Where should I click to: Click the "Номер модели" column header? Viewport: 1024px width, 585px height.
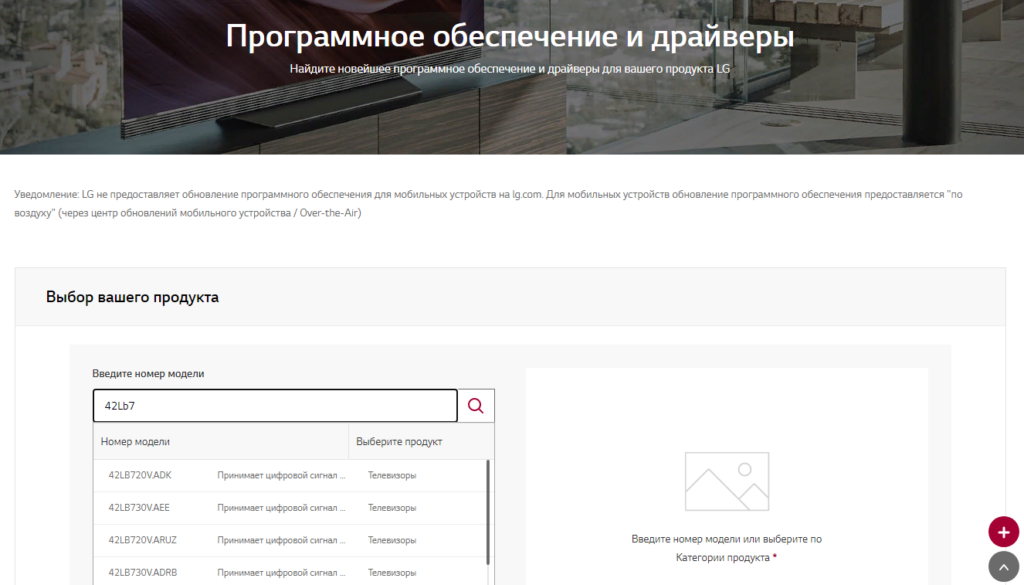coord(135,441)
